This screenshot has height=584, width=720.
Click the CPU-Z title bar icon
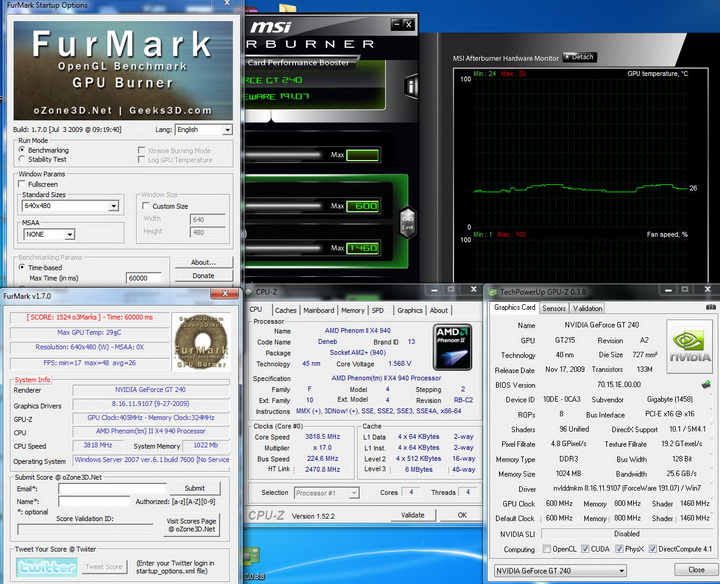click(249, 292)
